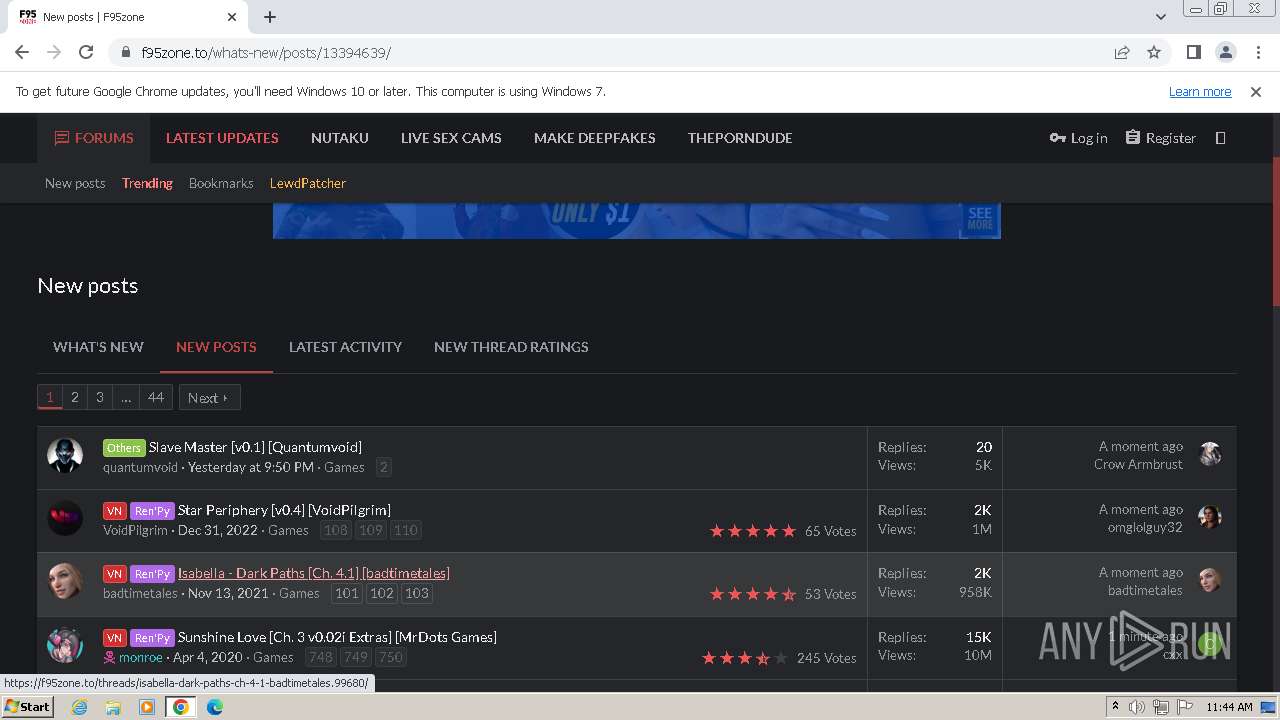
Task: Open page 2 of Slave Master thread
Action: click(383, 467)
